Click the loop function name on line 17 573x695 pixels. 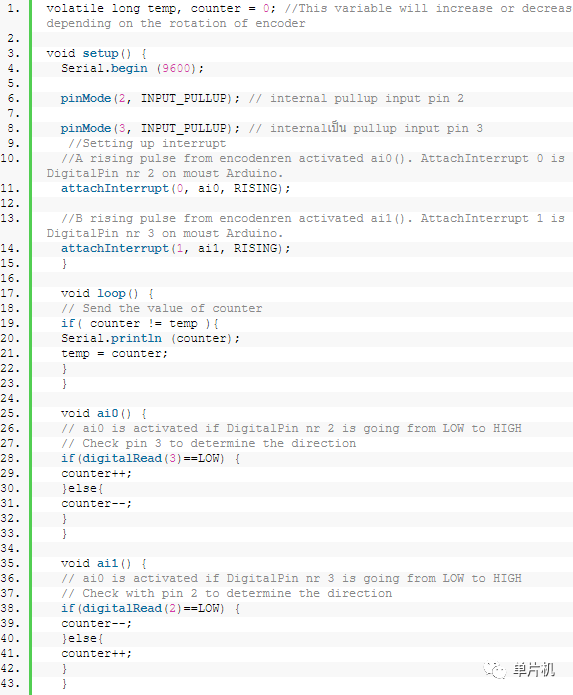[111, 293]
